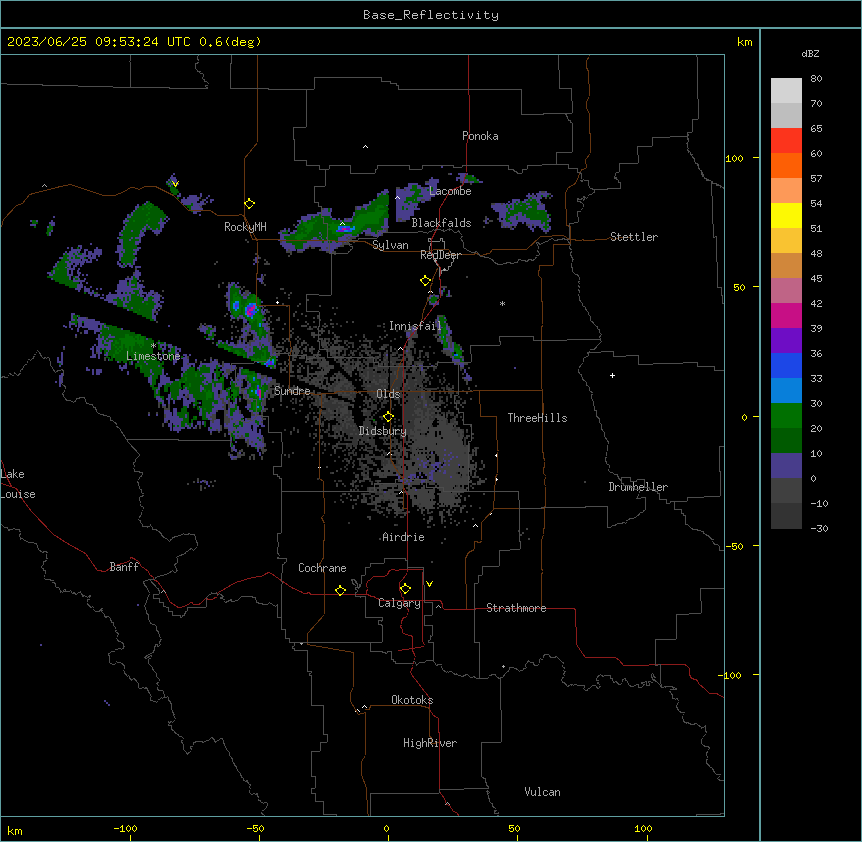Click the Cochrane city label
Image resolution: width=862 pixels, height=842 pixels.
click(x=322, y=568)
